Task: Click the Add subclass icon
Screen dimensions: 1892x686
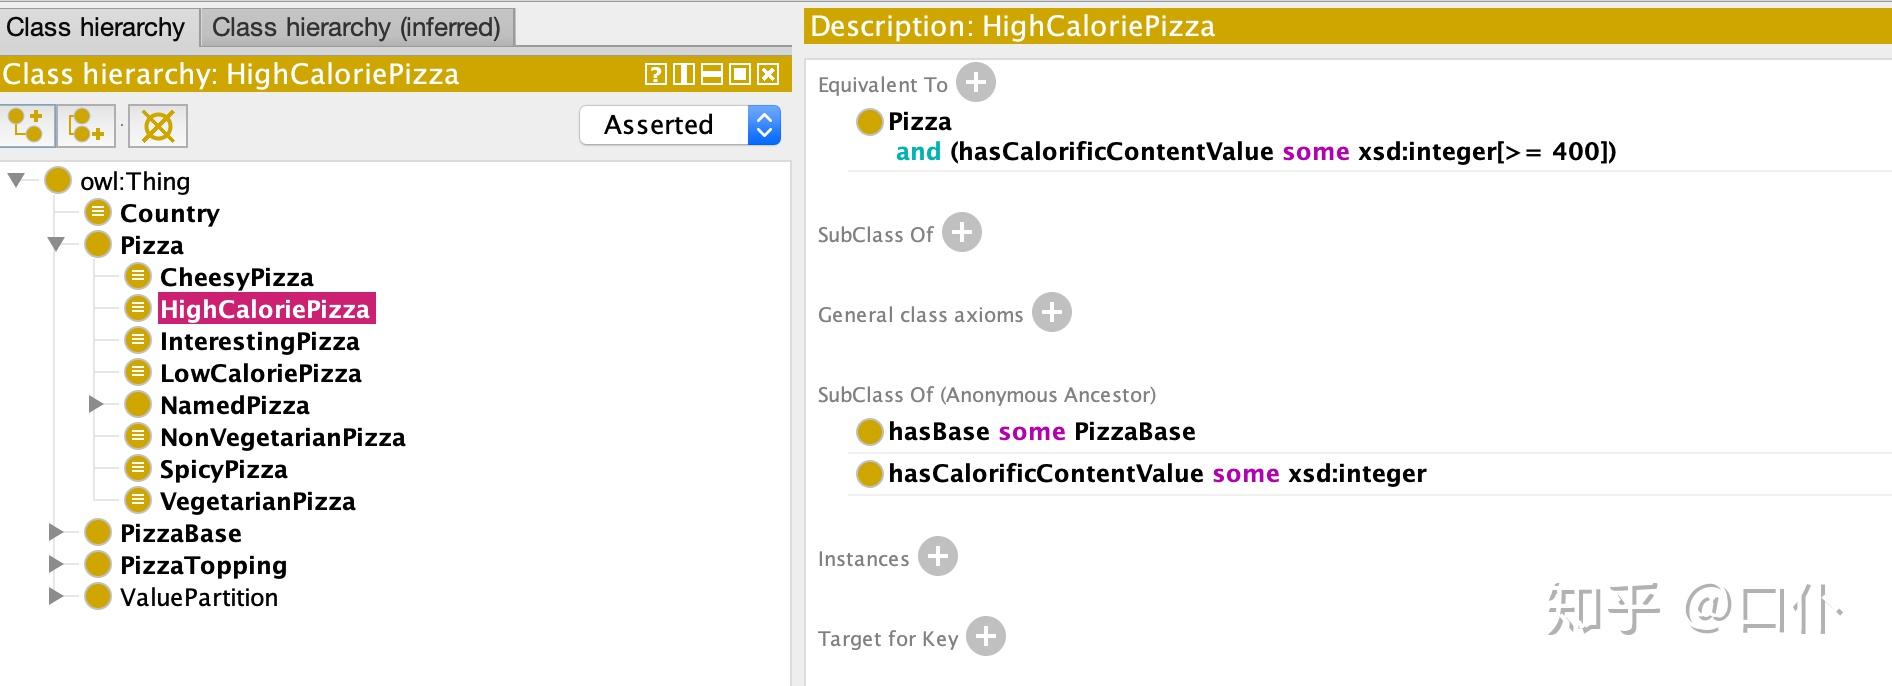Action: (x=27, y=126)
